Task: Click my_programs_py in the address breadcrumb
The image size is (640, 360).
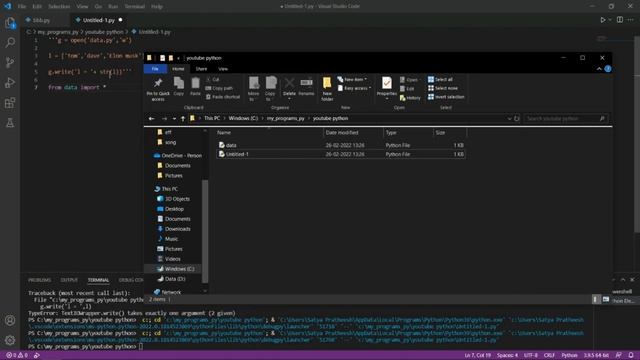Action: [x=286, y=118]
